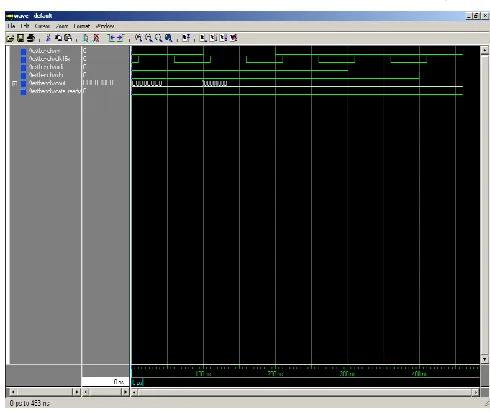The height and width of the screenshot is (412, 490).
Task: Click the 200 ns mark on the time axis
Action: click(275, 374)
